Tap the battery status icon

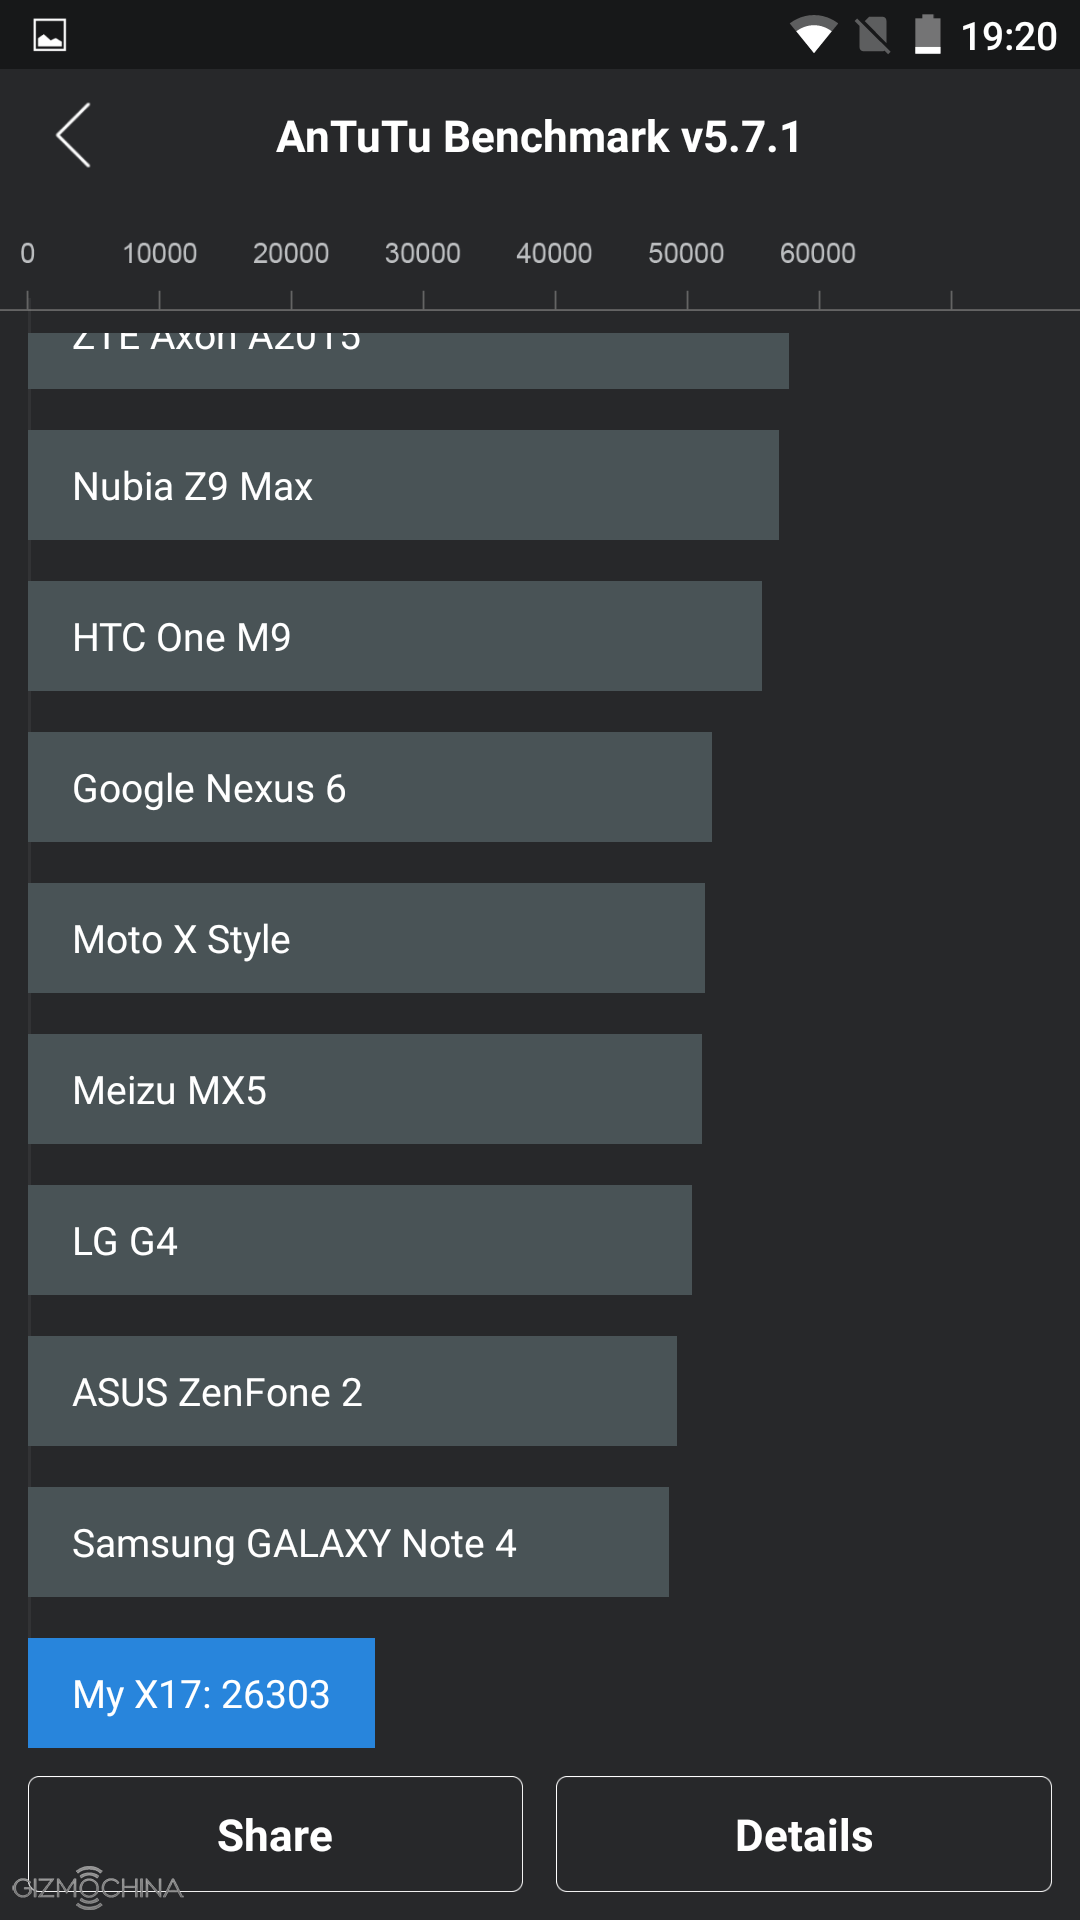pyautogui.click(x=928, y=36)
